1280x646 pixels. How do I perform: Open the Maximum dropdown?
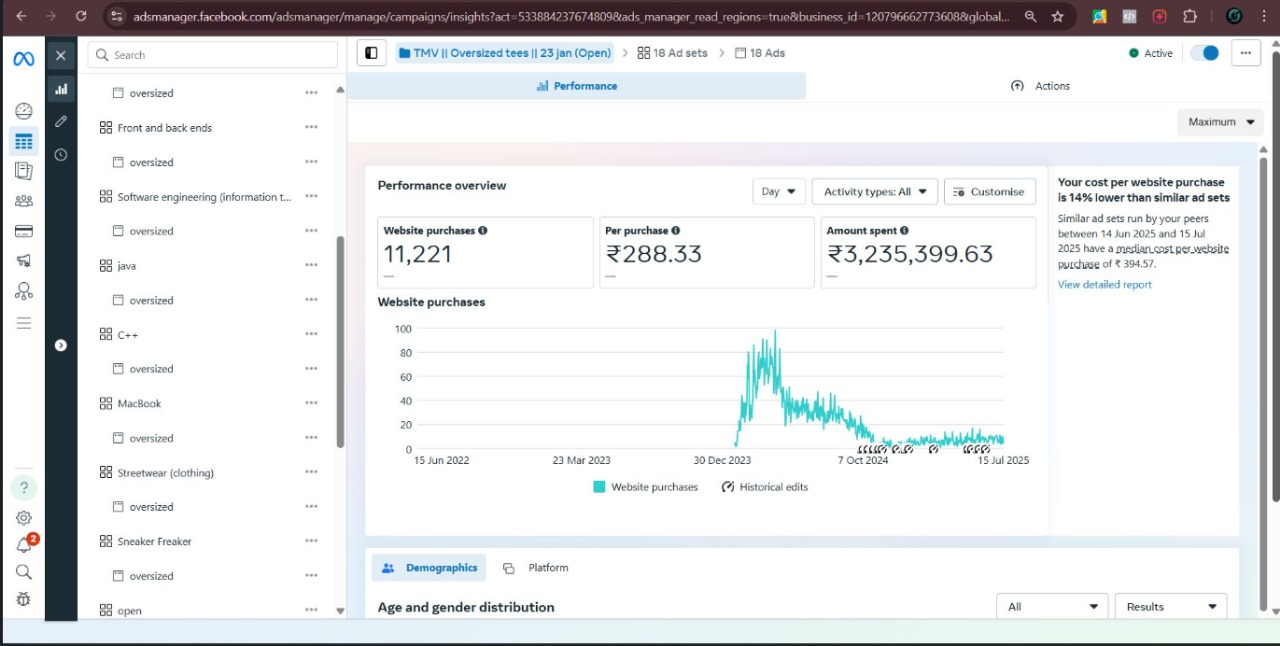[1218, 121]
